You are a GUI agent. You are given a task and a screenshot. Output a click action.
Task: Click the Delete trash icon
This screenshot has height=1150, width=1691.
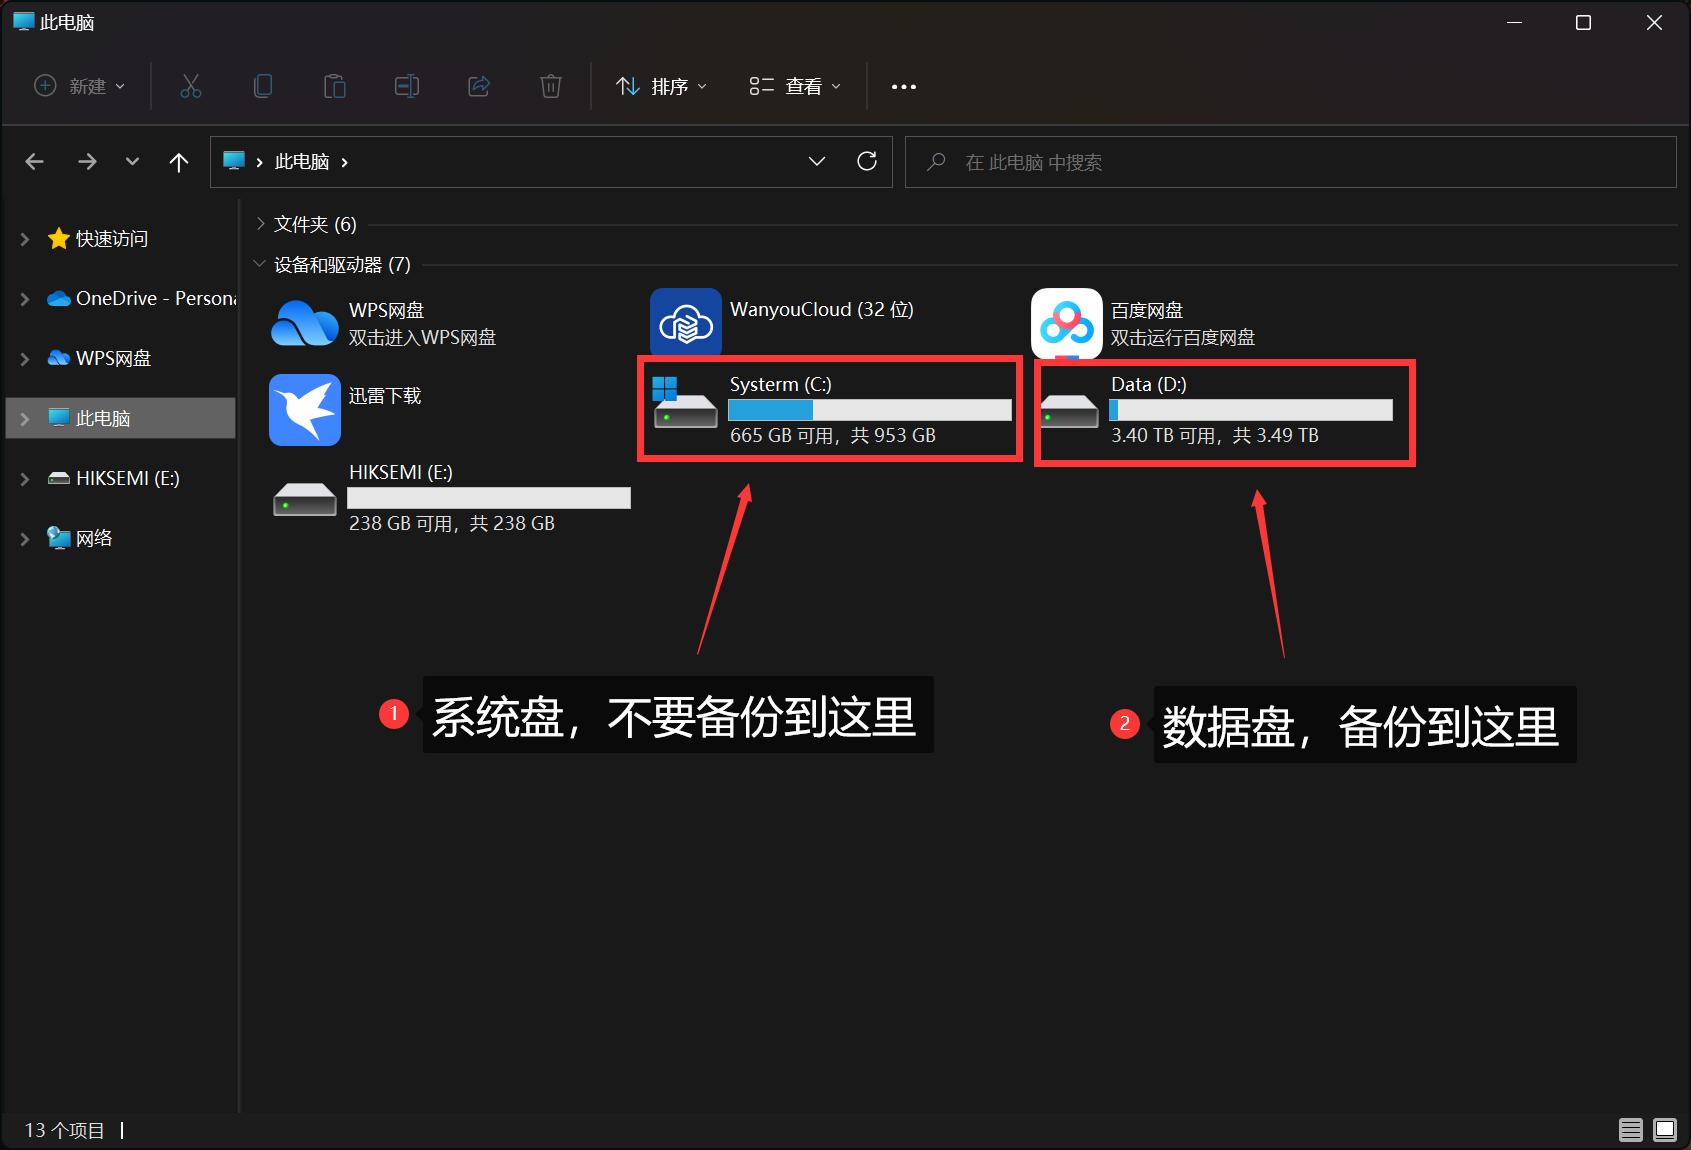tap(551, 86)
